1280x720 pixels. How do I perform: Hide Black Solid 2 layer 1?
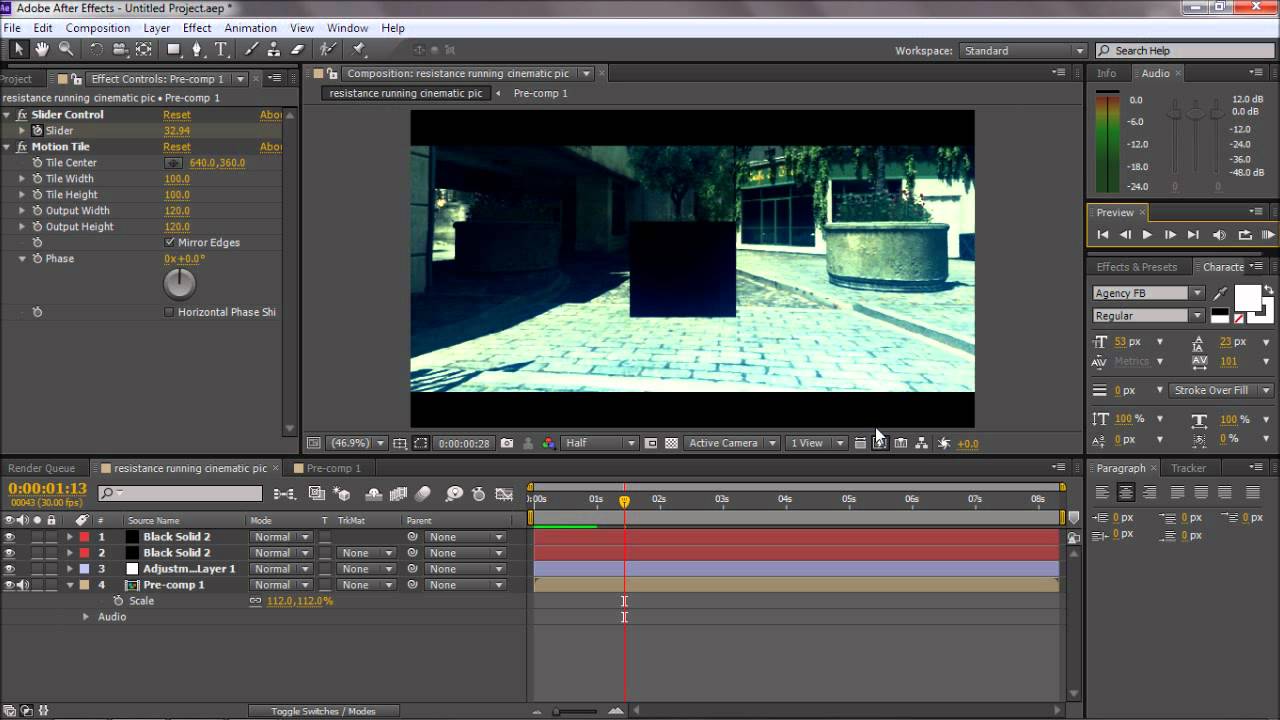(x=10, y=537)
